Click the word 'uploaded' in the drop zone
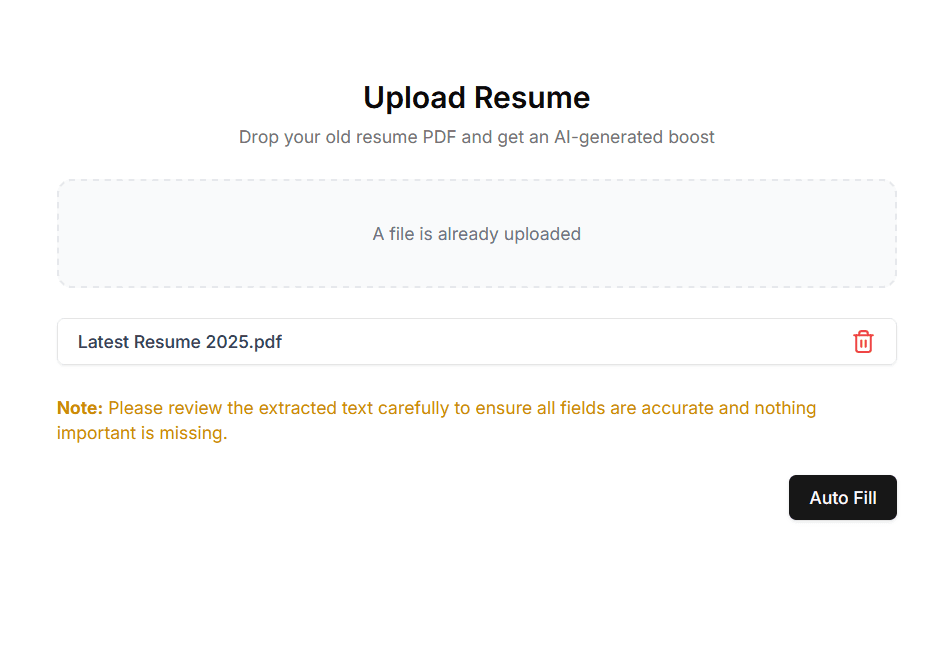This screenshot has width=945, height=666. click(x=542, y=234)
